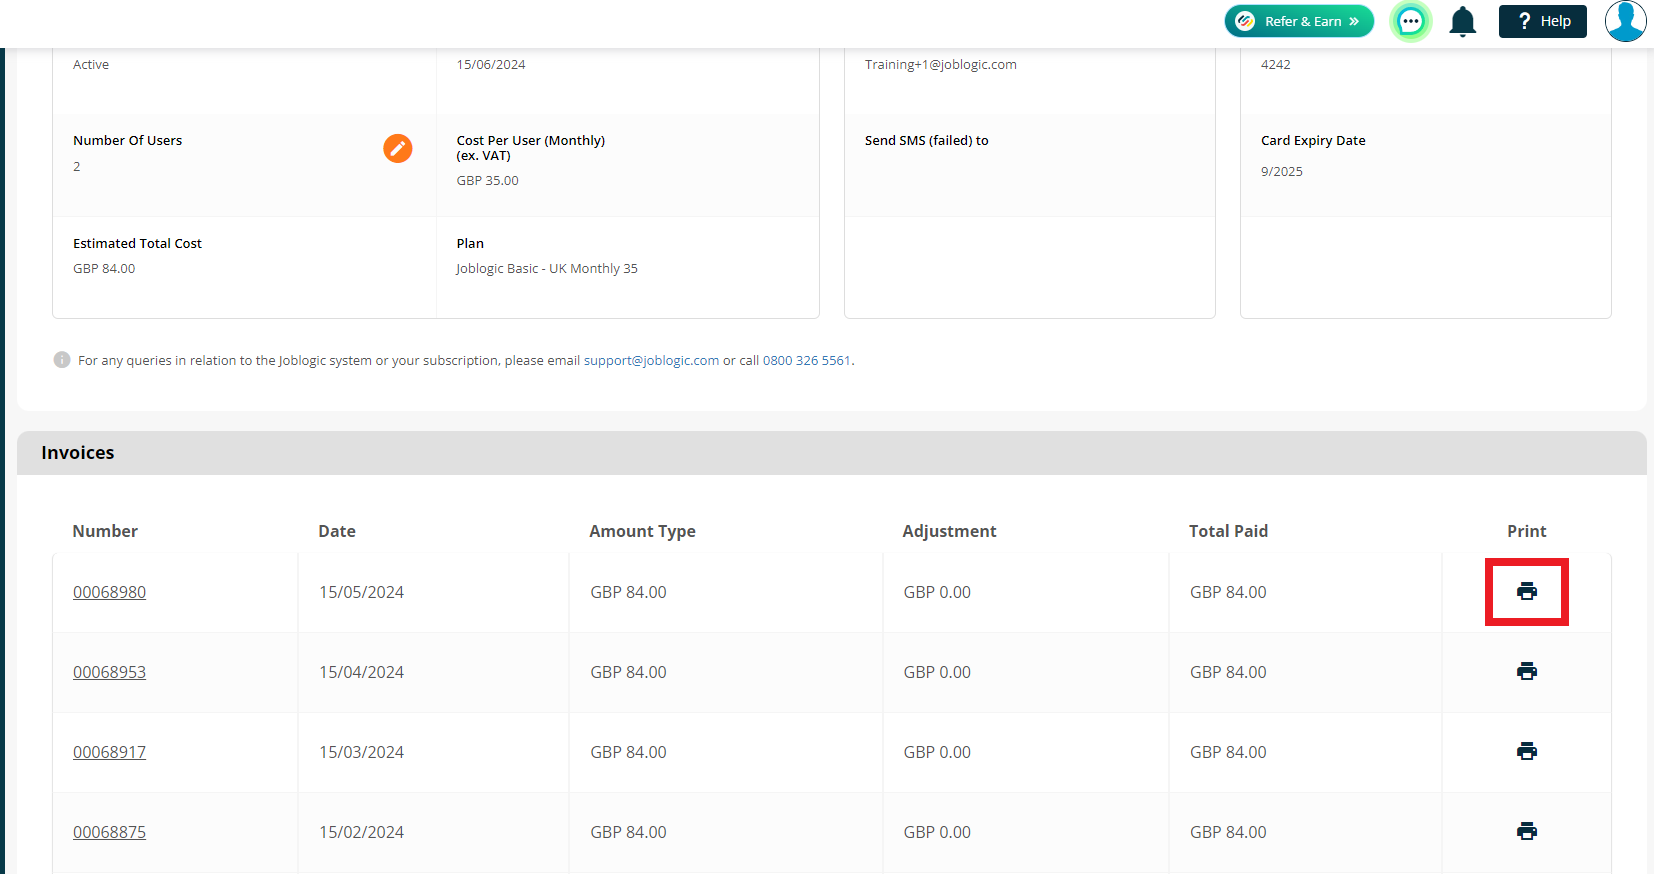Image resolution: width=1654 pixels, height=874 pixels.
Task: Open invoice number 00068917
Action: click(109, 752)
